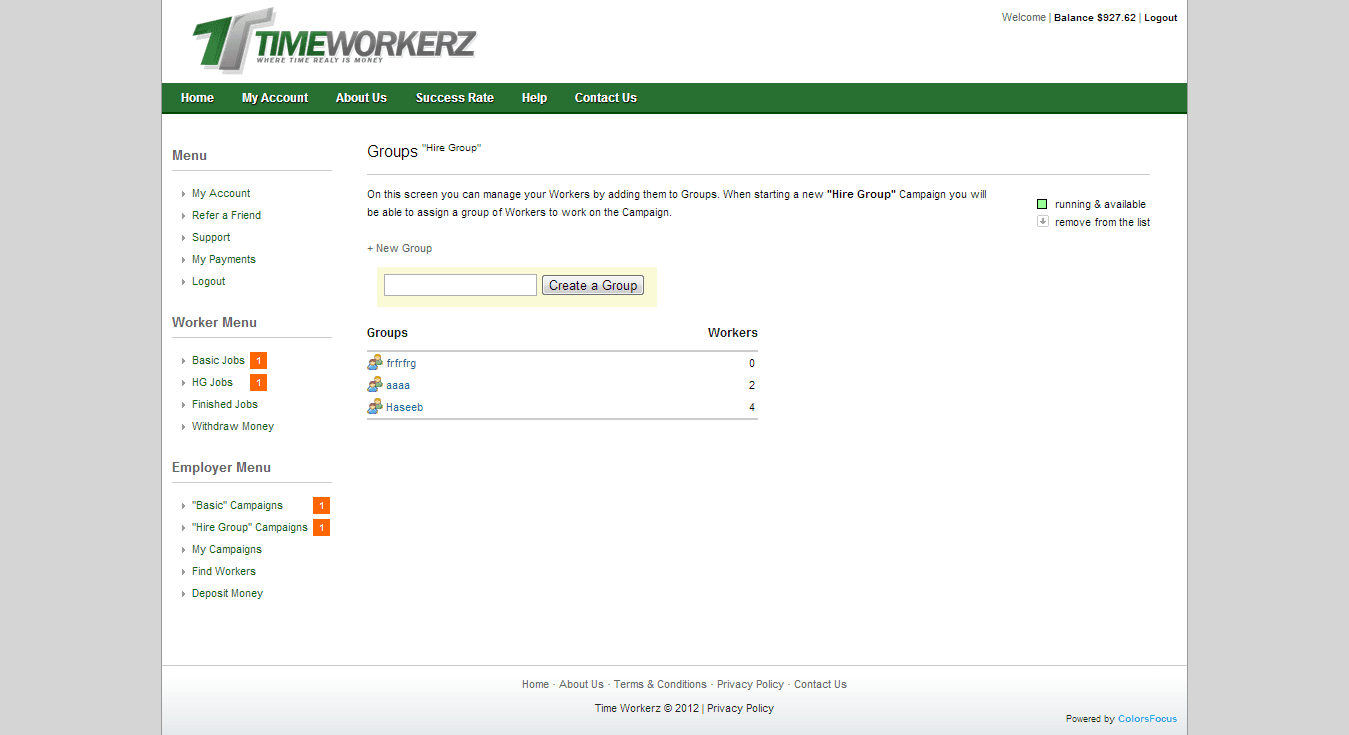Open Refer a Friend in sidebar
The width and height of the screenshot is (1349, 735).
click(226, 215)
